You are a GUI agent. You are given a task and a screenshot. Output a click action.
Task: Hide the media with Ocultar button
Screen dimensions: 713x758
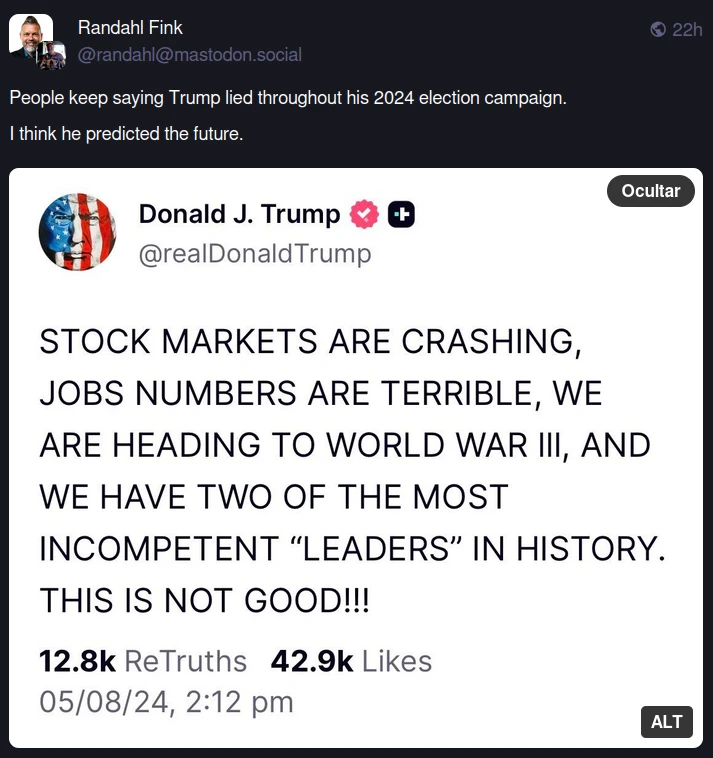651,191
